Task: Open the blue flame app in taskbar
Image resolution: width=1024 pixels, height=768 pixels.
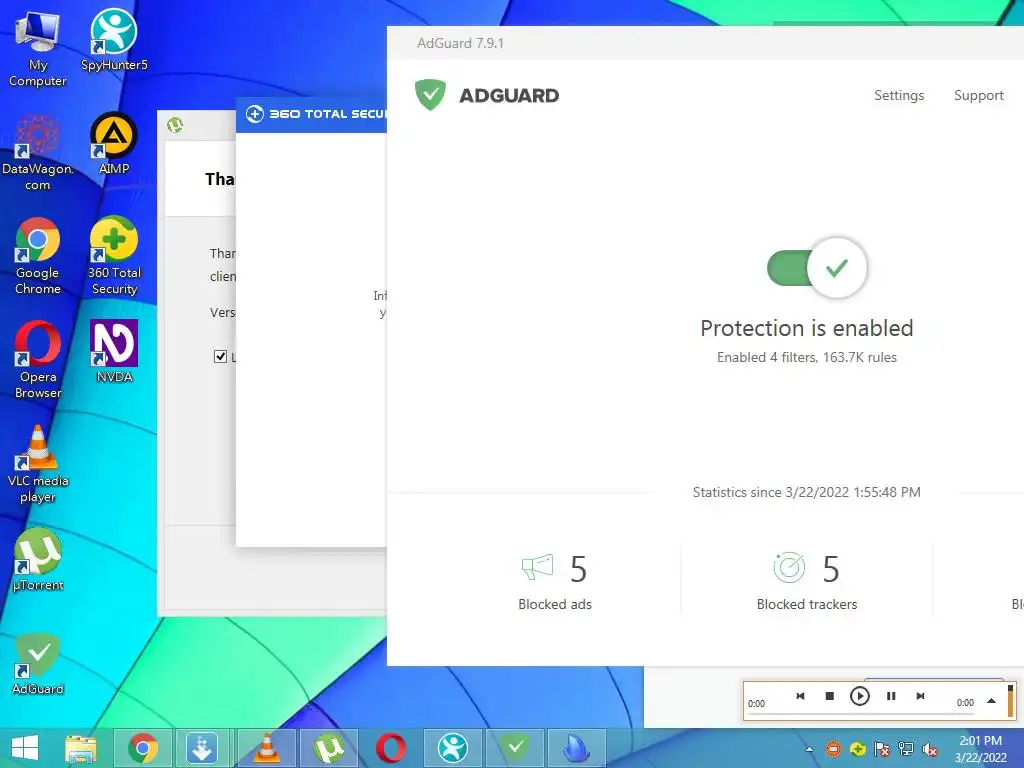Action: [577, 748]
